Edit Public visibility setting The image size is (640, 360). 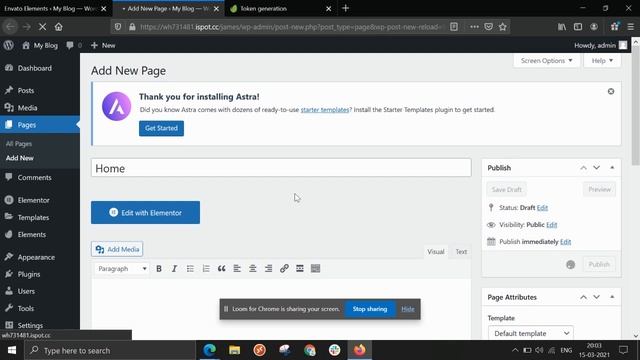(x=551, y=225)
